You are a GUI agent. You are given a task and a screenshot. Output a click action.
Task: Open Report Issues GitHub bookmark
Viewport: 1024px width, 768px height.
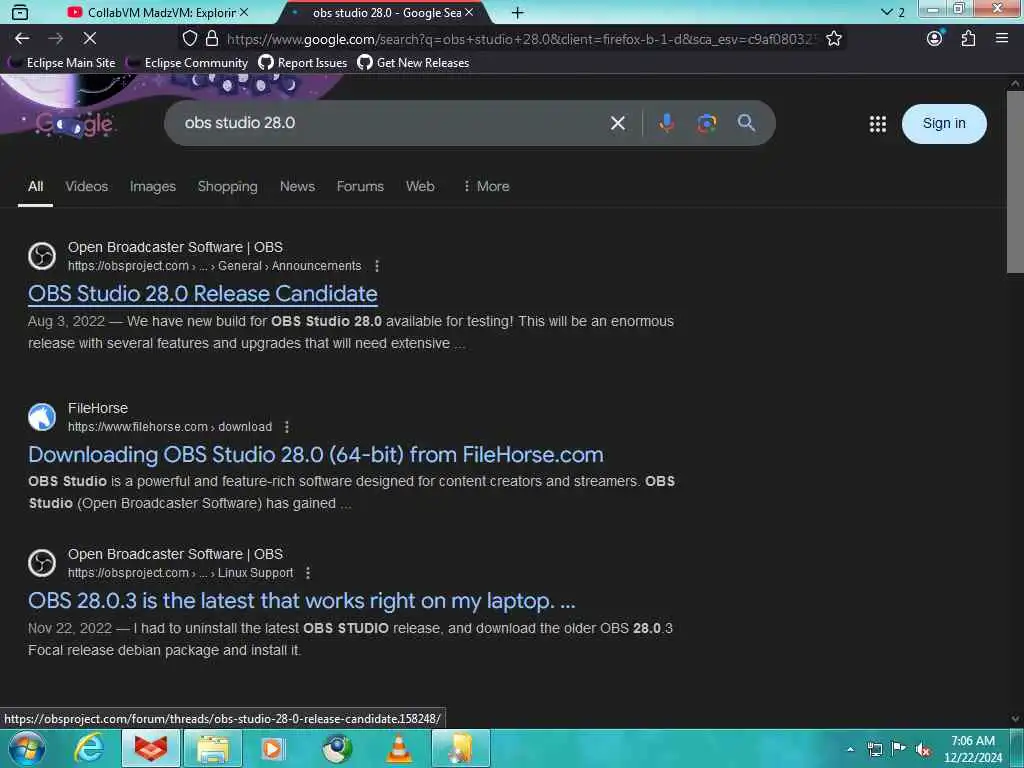pos(303,63)
